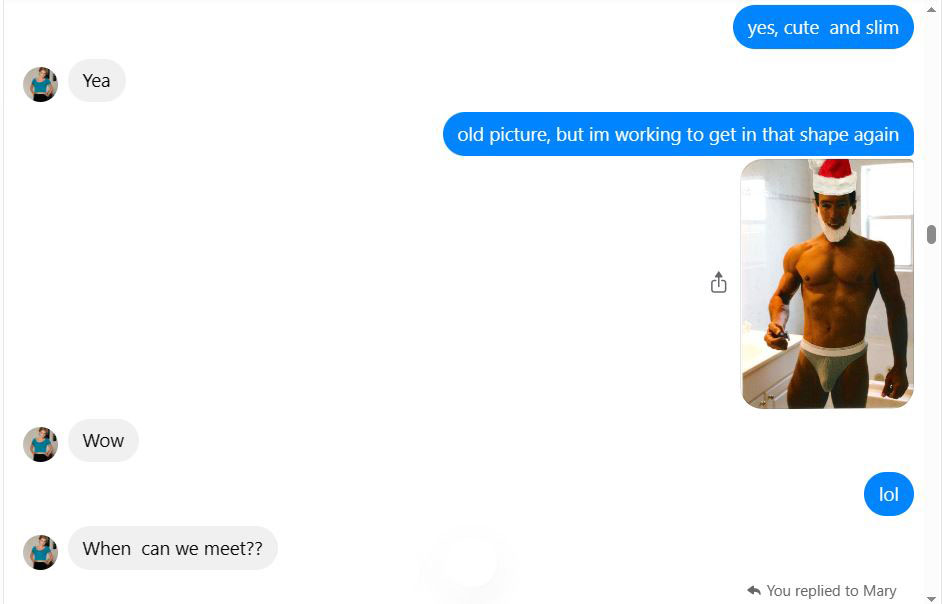Open Mary's avatar beside the Wow message
943x604 pixels.
(x=40, y=445)
